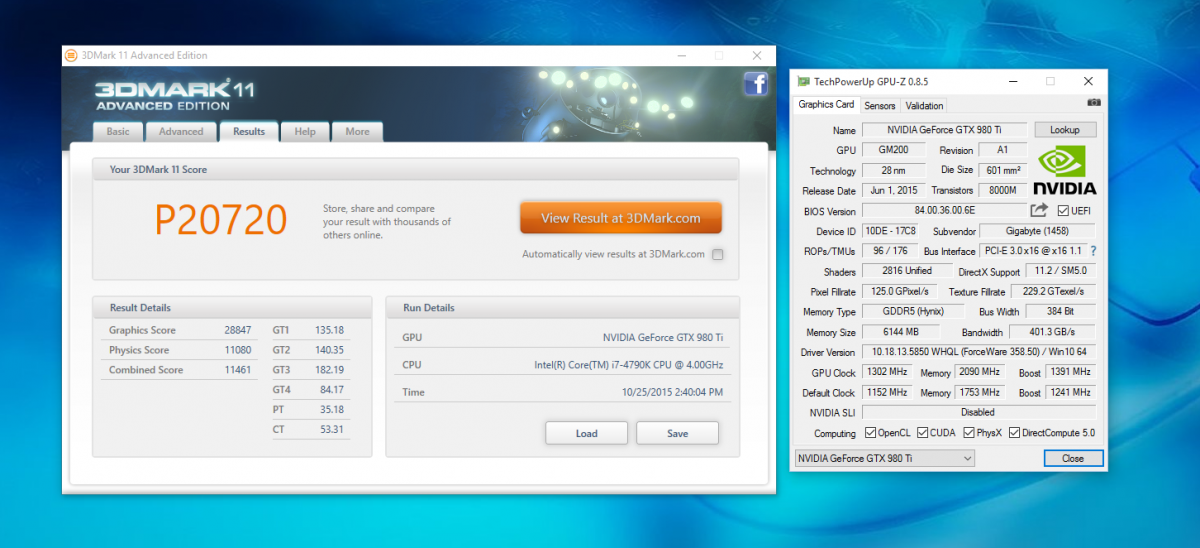The image size is (1200, 548).
Task: Click the GPU field GM200
Action: 894,150
